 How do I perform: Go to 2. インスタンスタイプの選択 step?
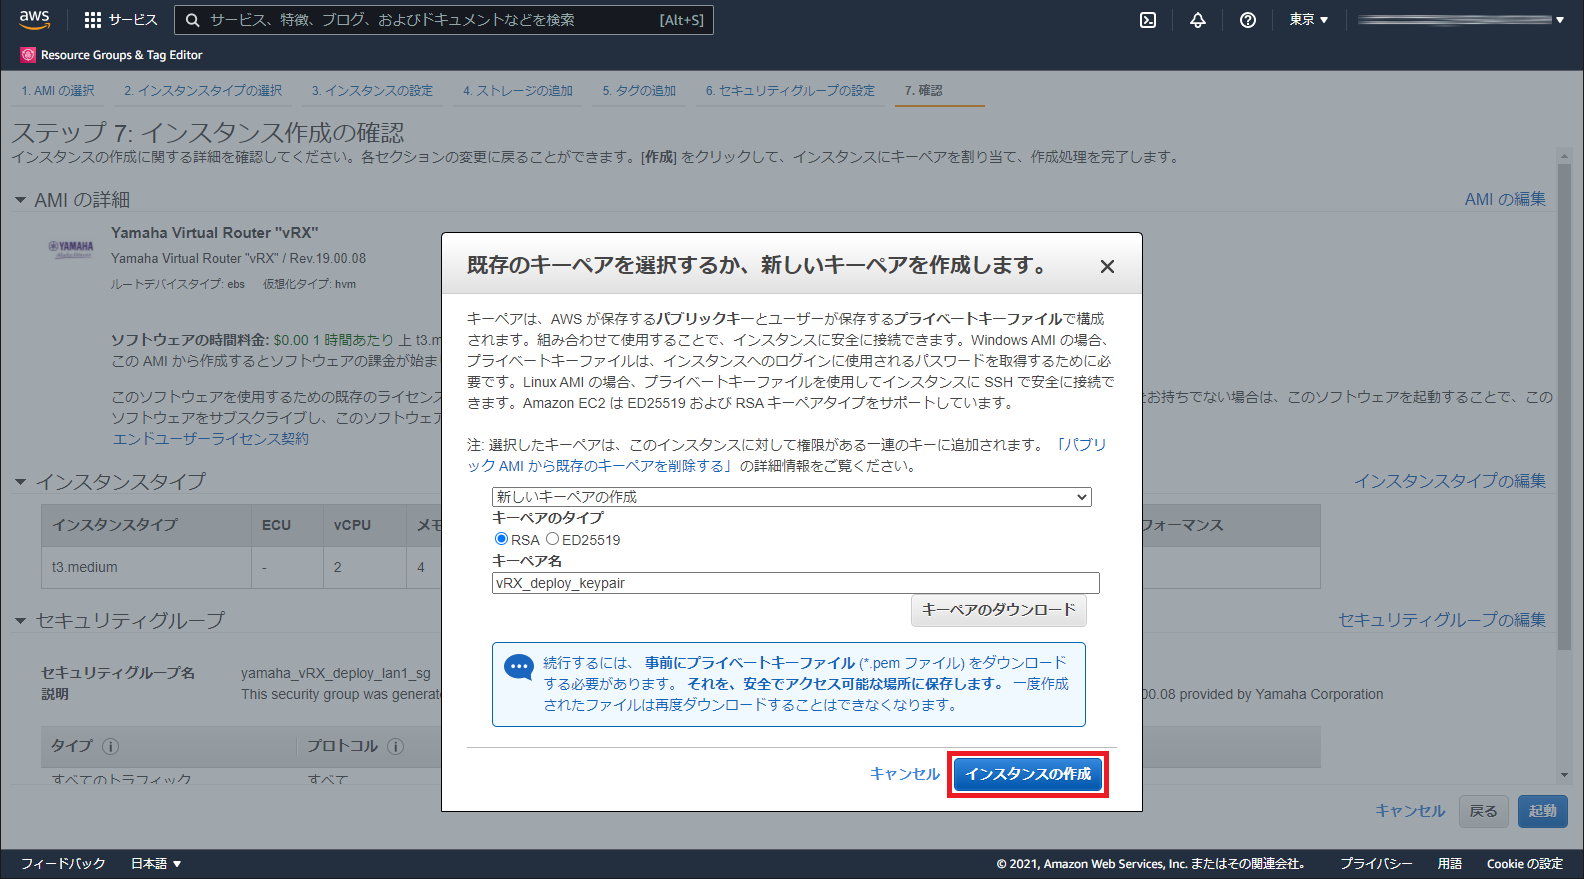pos(203,91)
